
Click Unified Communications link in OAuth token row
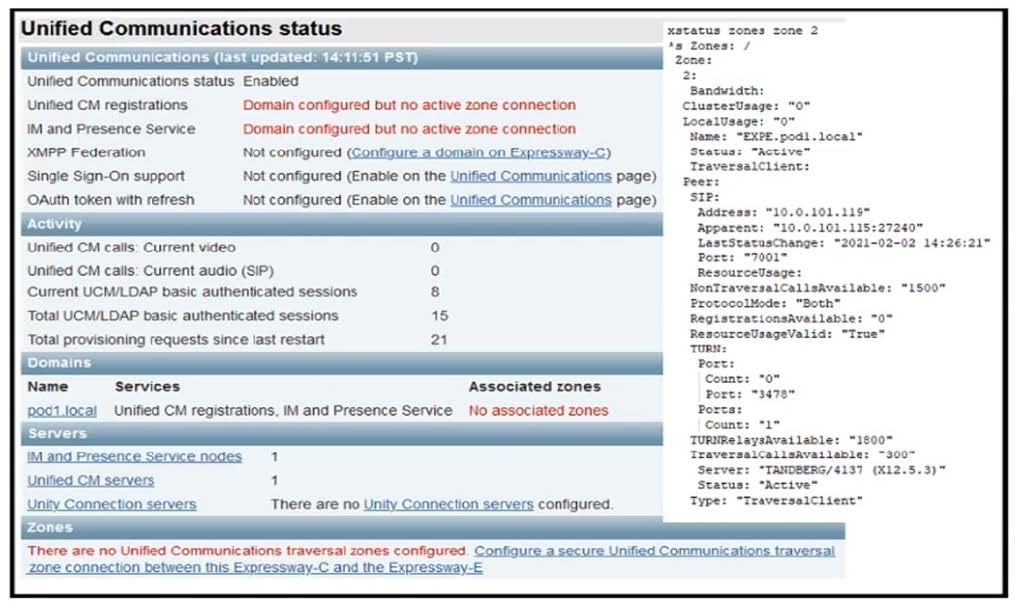point(530,200)
